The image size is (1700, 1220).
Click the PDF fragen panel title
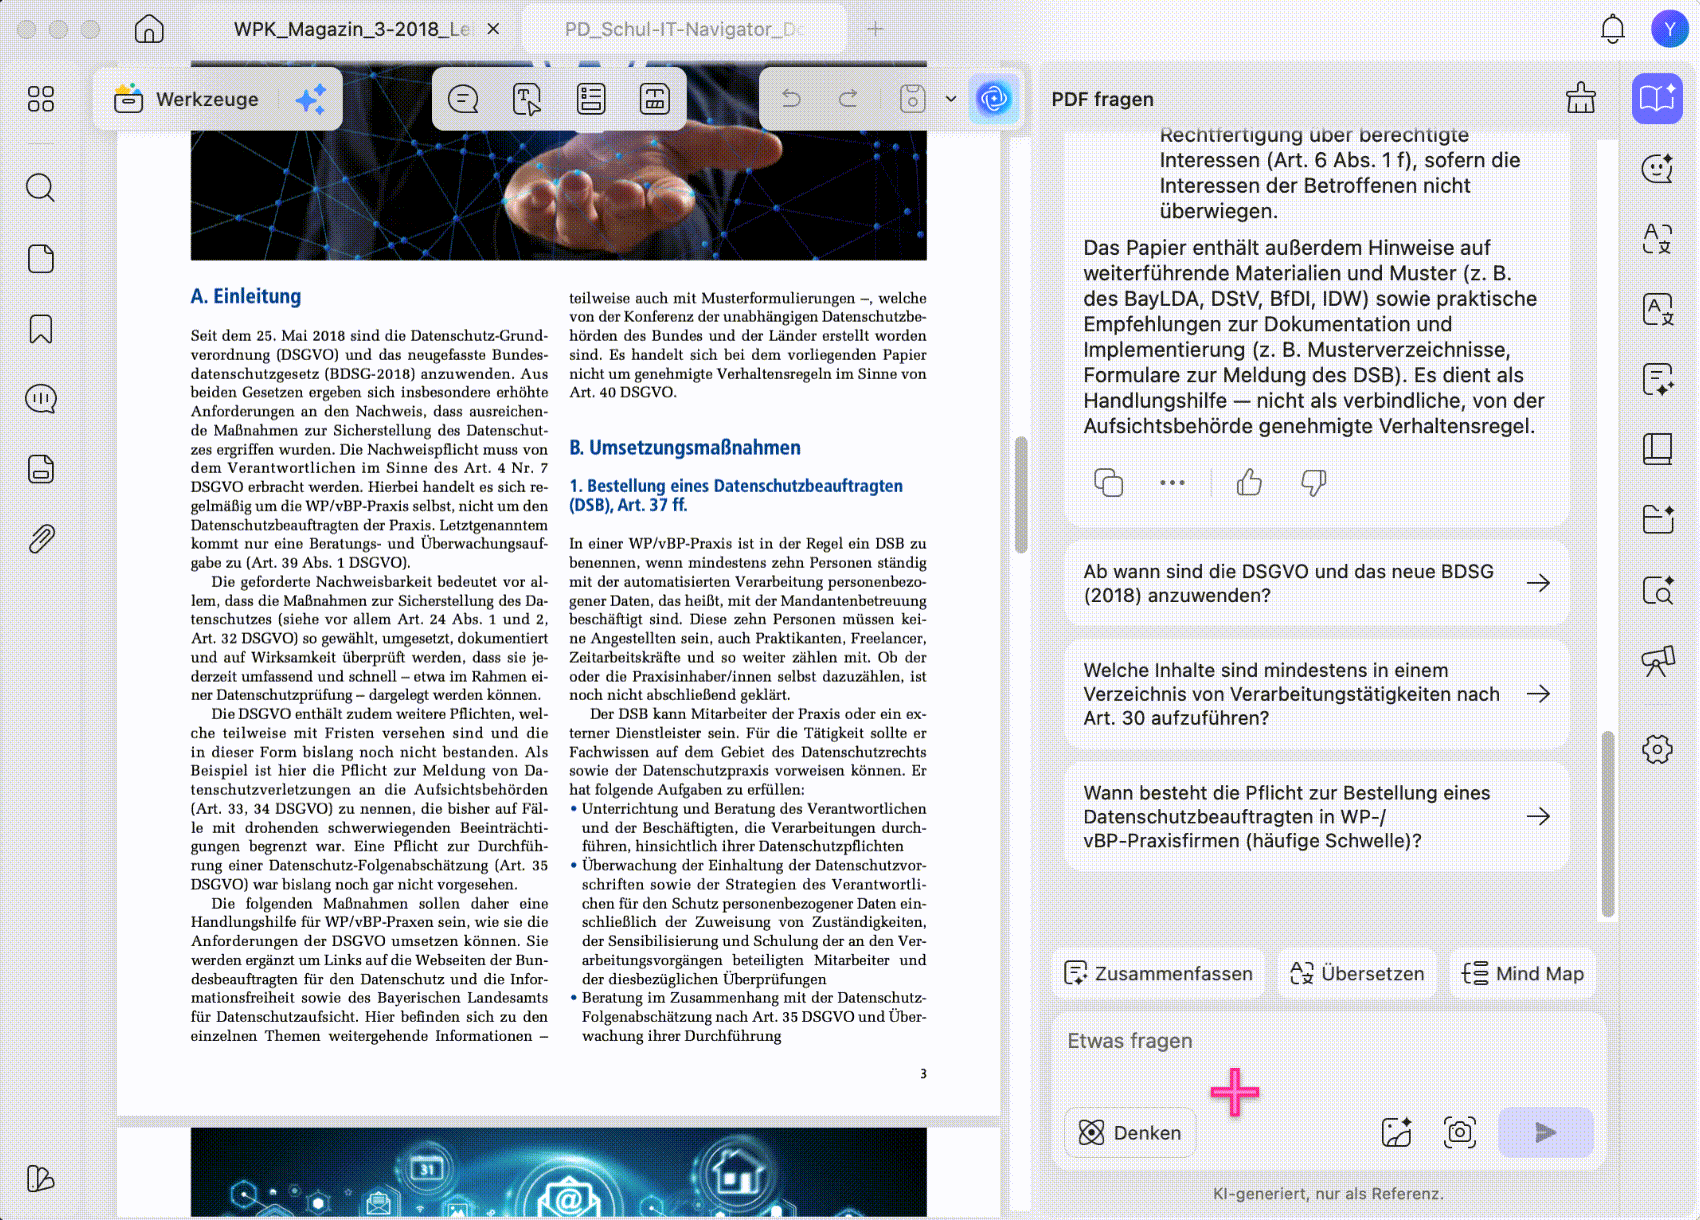pos(1102,99)
